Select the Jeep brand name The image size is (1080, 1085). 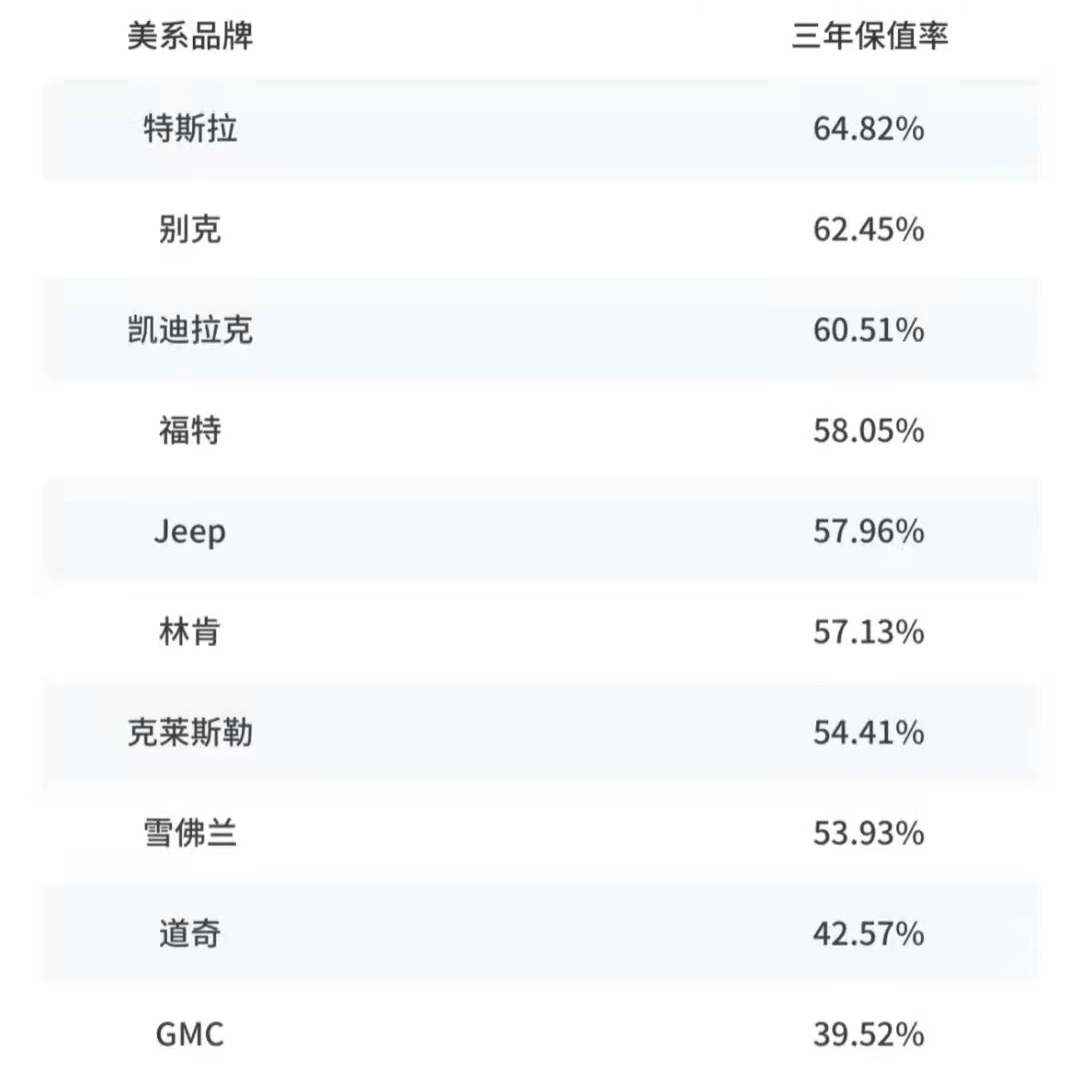point(190,532)
